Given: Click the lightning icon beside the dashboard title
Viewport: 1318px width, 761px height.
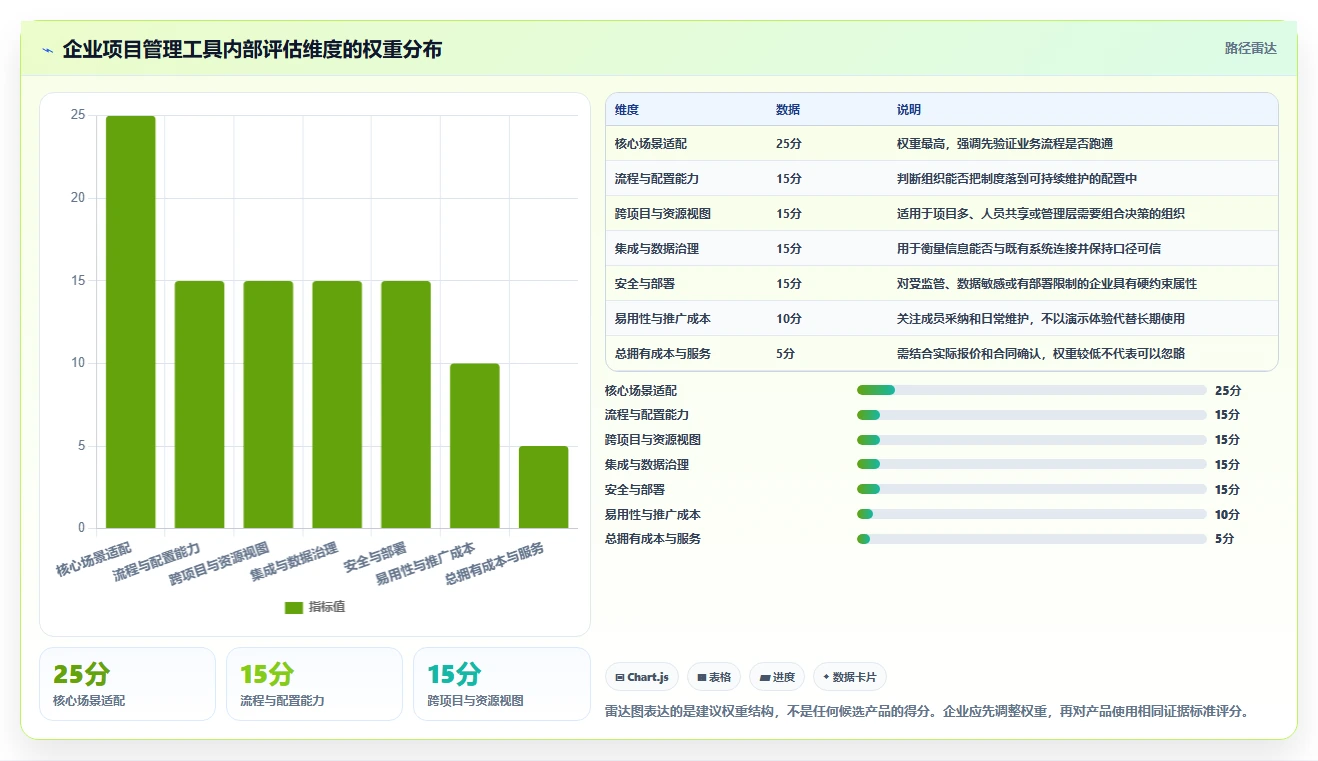Looking at the screenshot, I should 48,50.
